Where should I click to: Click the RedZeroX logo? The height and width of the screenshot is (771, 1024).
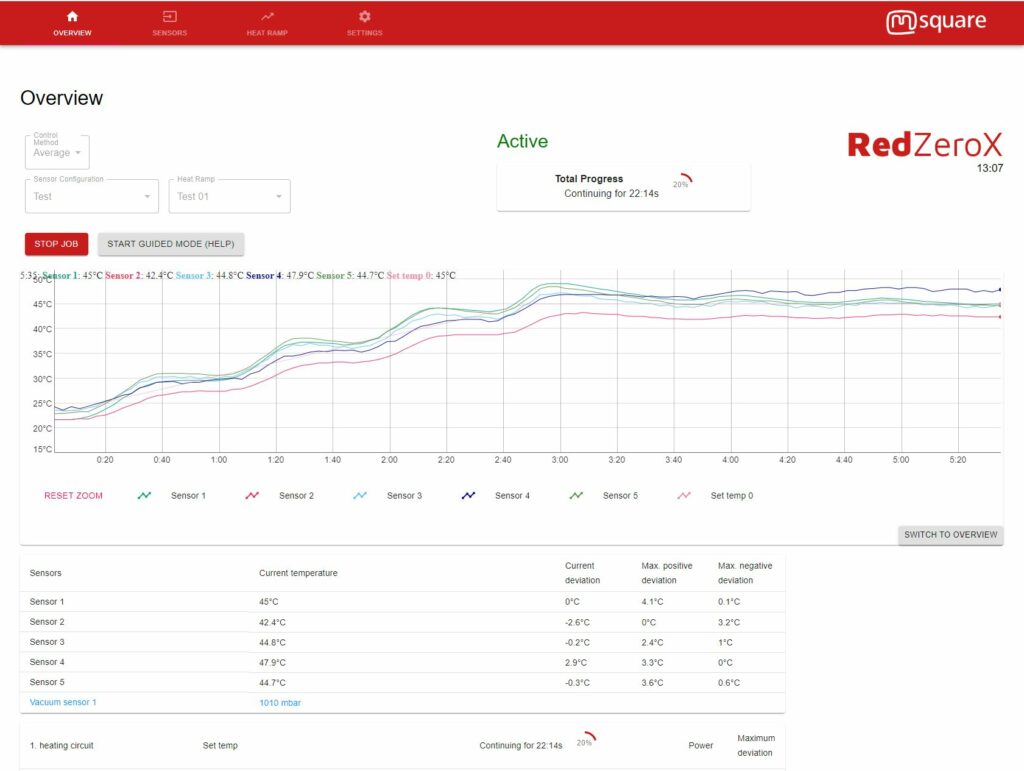tap(924, 144)
